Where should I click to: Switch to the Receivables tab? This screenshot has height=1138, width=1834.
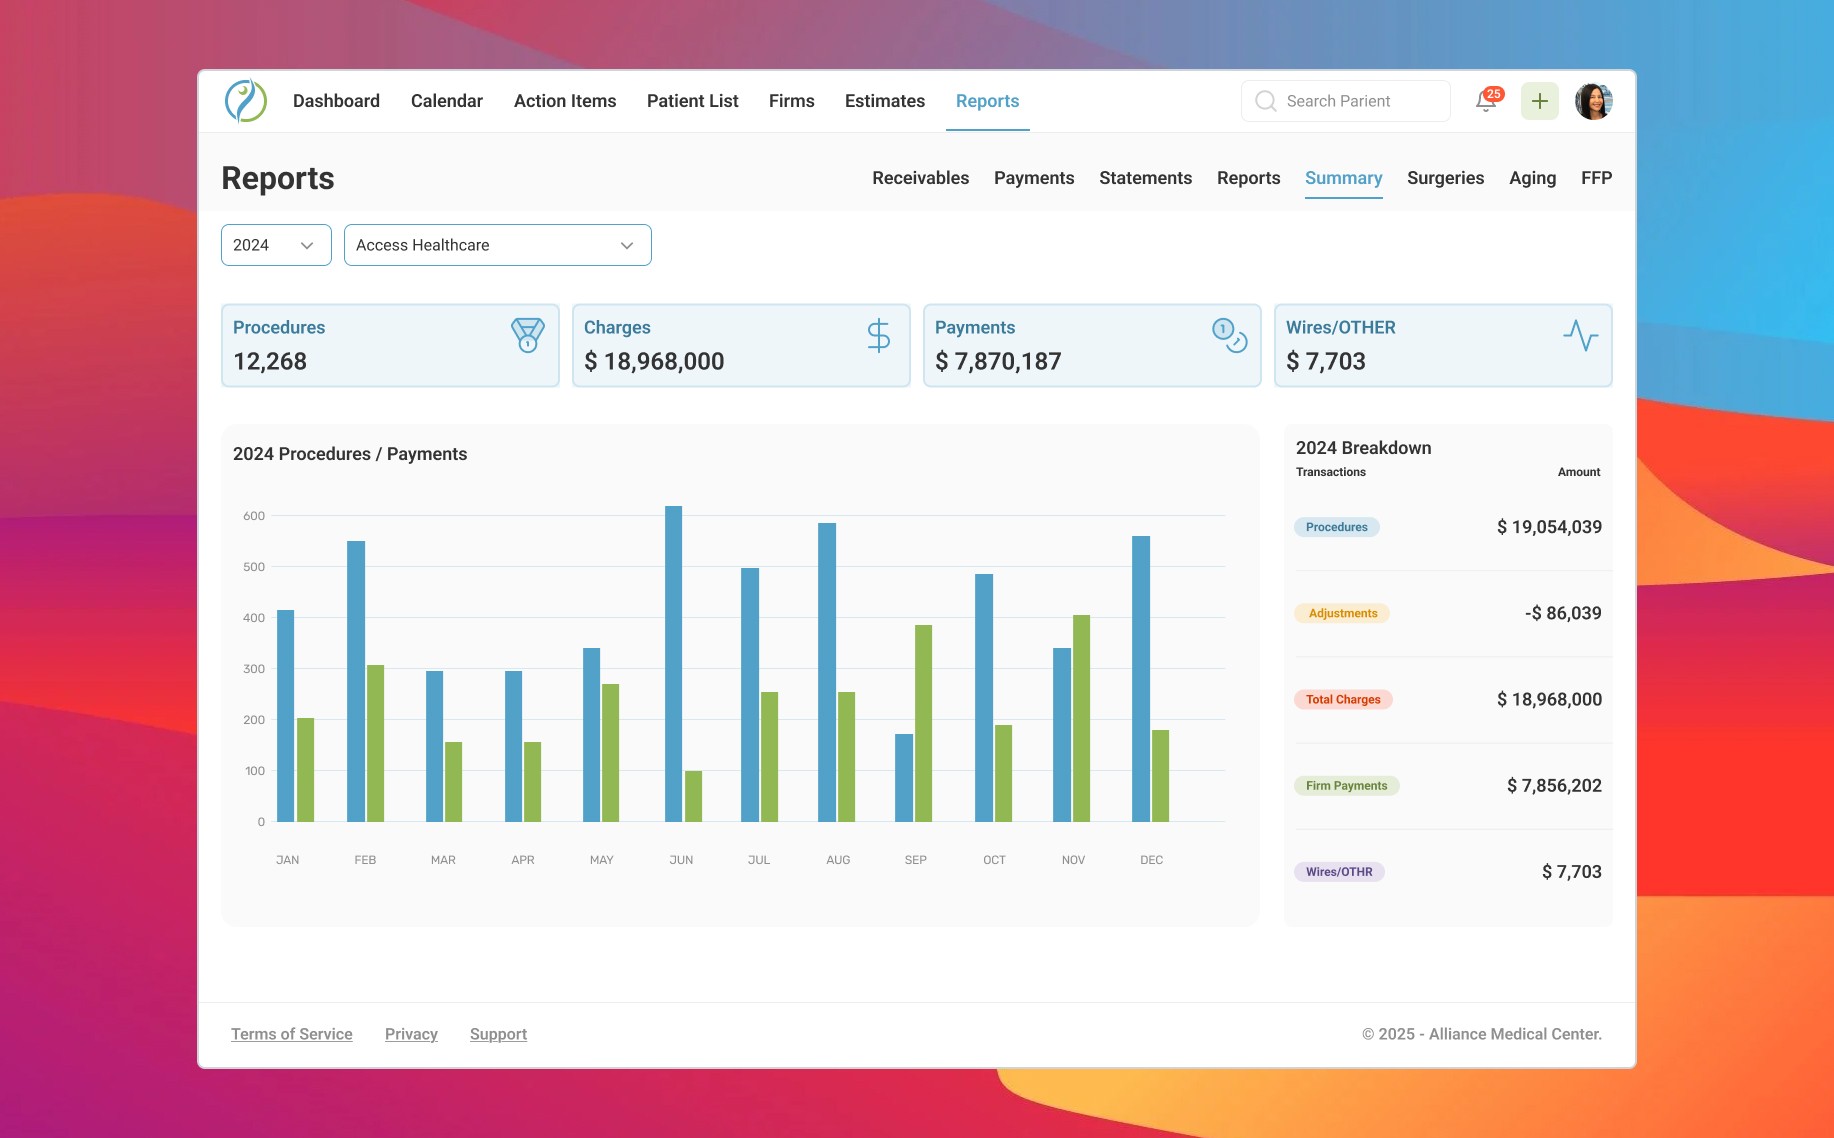click(921, 178)
